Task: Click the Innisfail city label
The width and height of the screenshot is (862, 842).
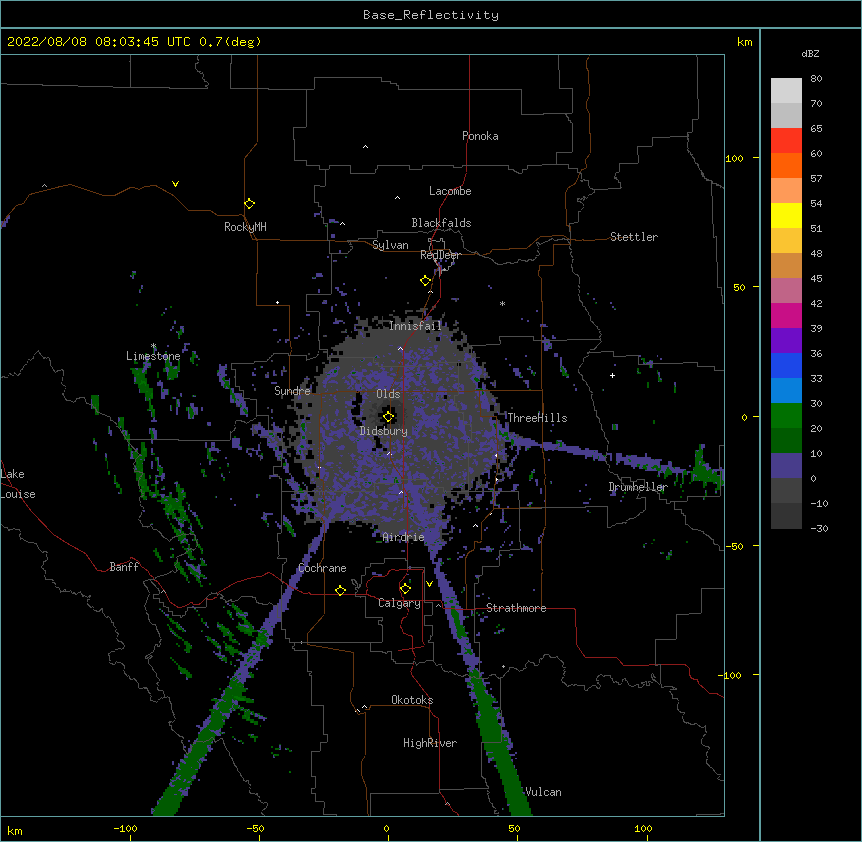Action: tap(415, 326)
